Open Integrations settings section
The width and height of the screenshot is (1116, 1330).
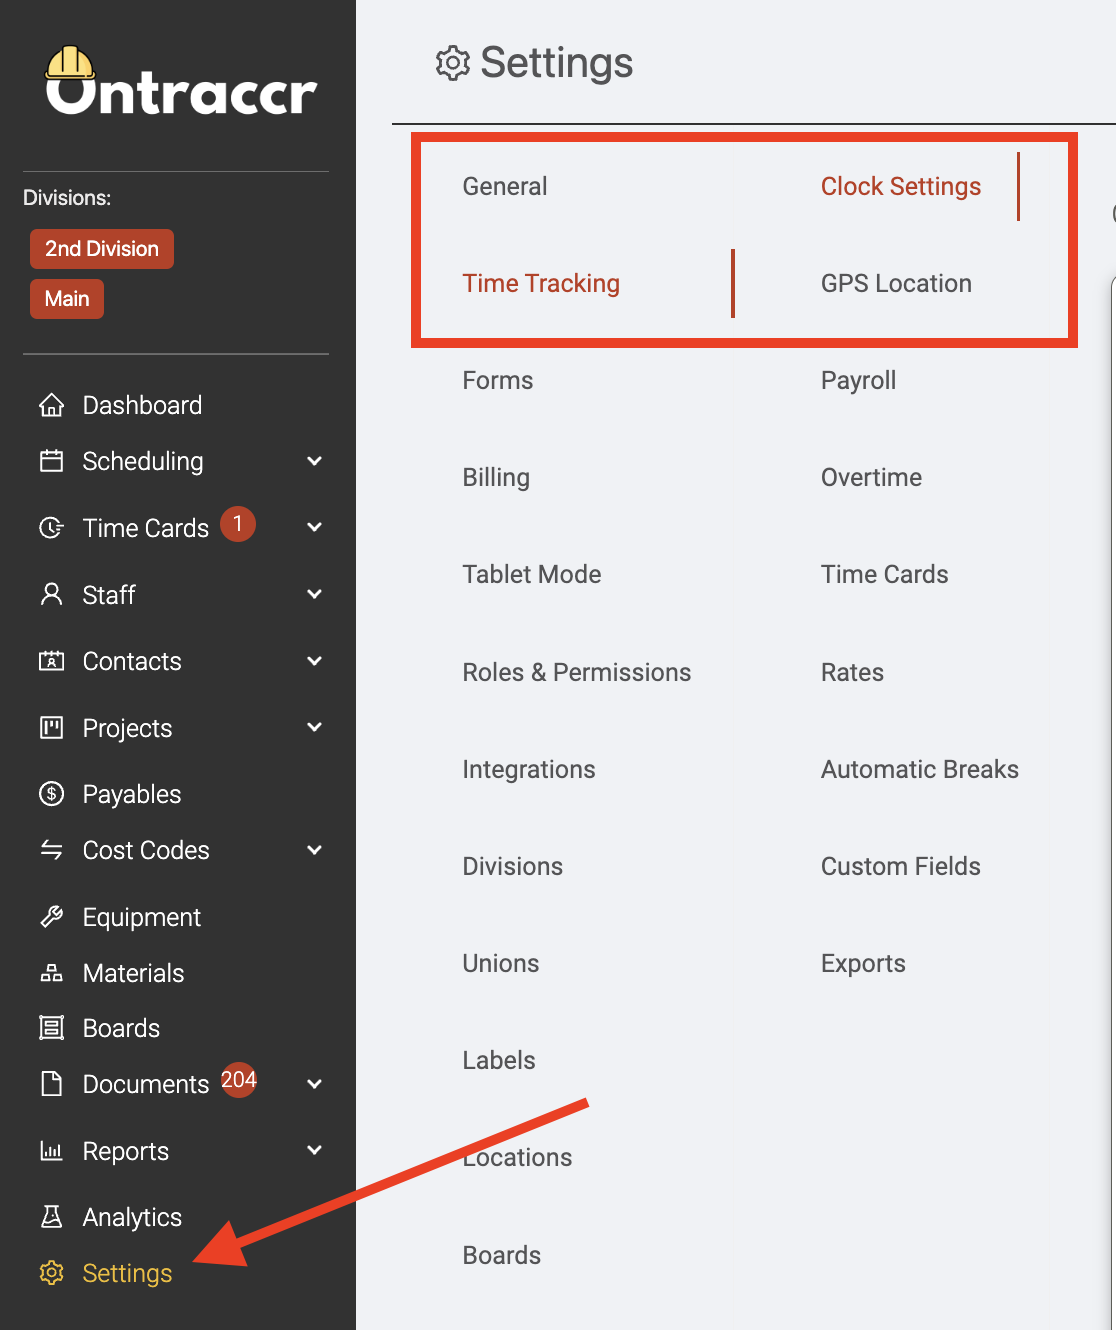[x=529, y=769]
